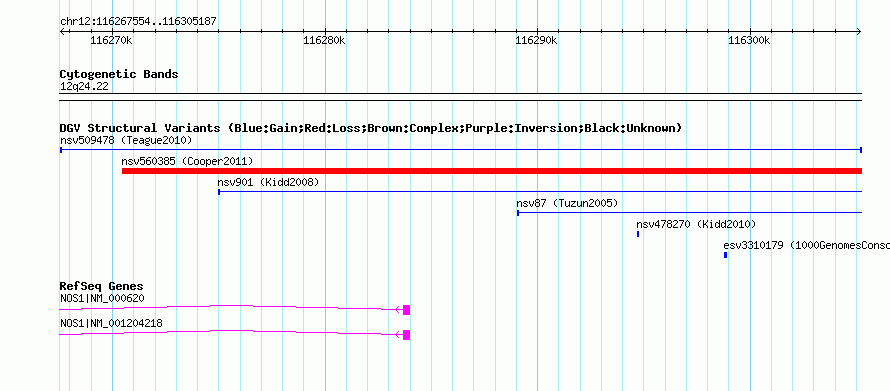Click the nsv87 (Tuzun2005) label
The width and height of the screenshot is (890, 391).
coord(567,203)
